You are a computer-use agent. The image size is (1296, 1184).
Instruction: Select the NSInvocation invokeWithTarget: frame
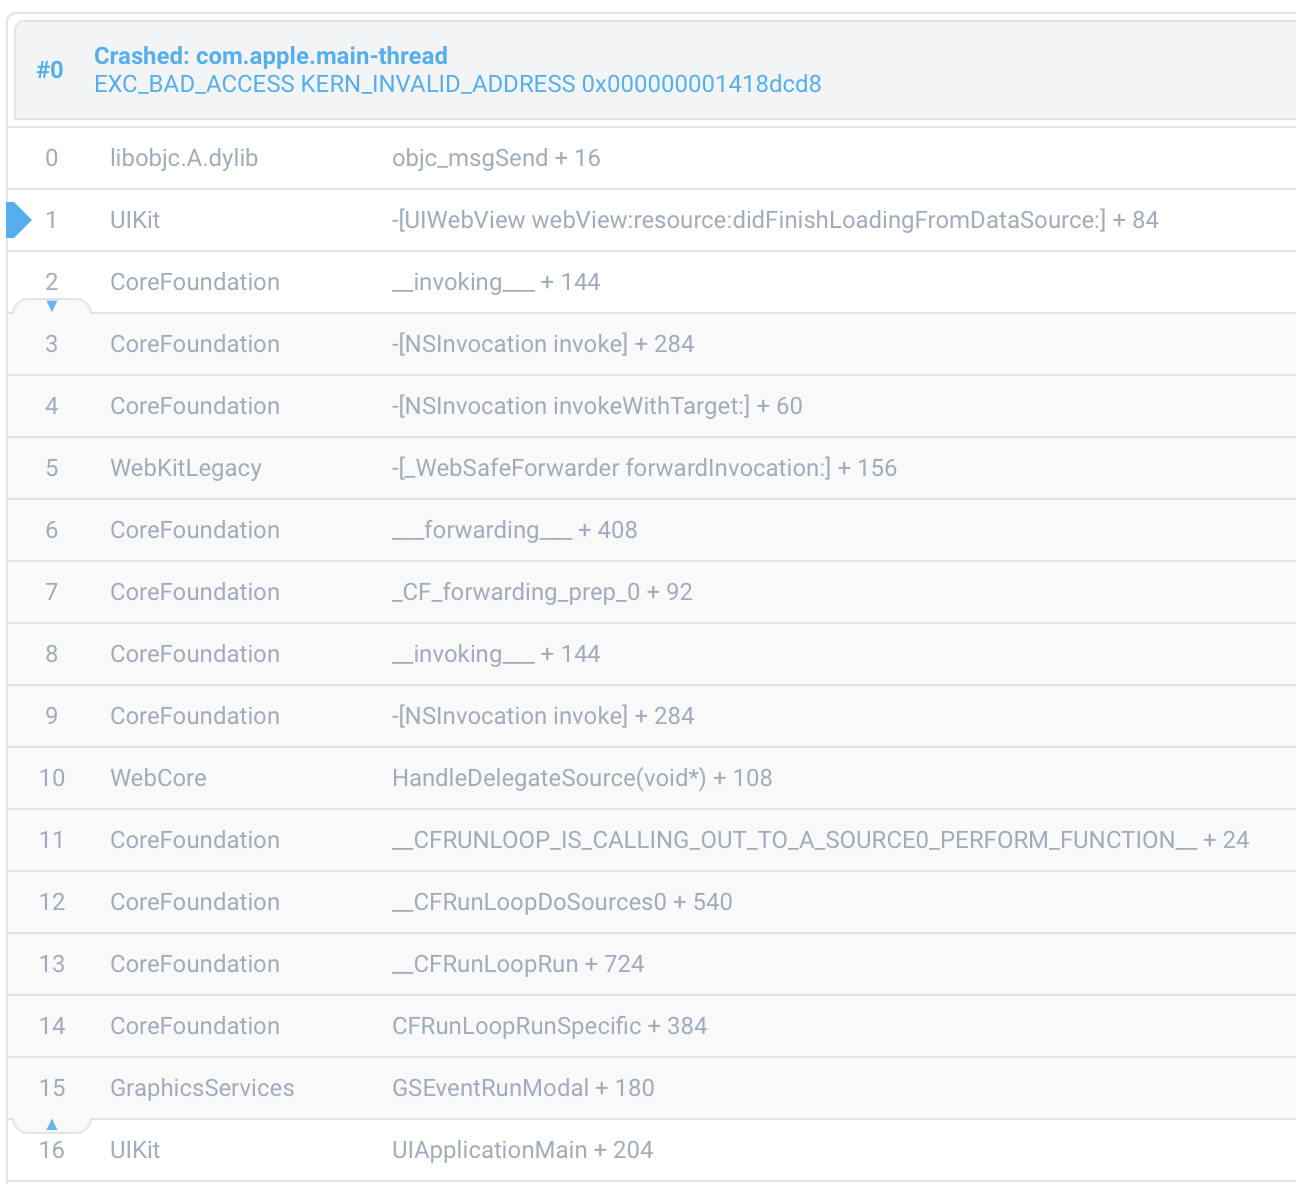click(x=596, y=406)
